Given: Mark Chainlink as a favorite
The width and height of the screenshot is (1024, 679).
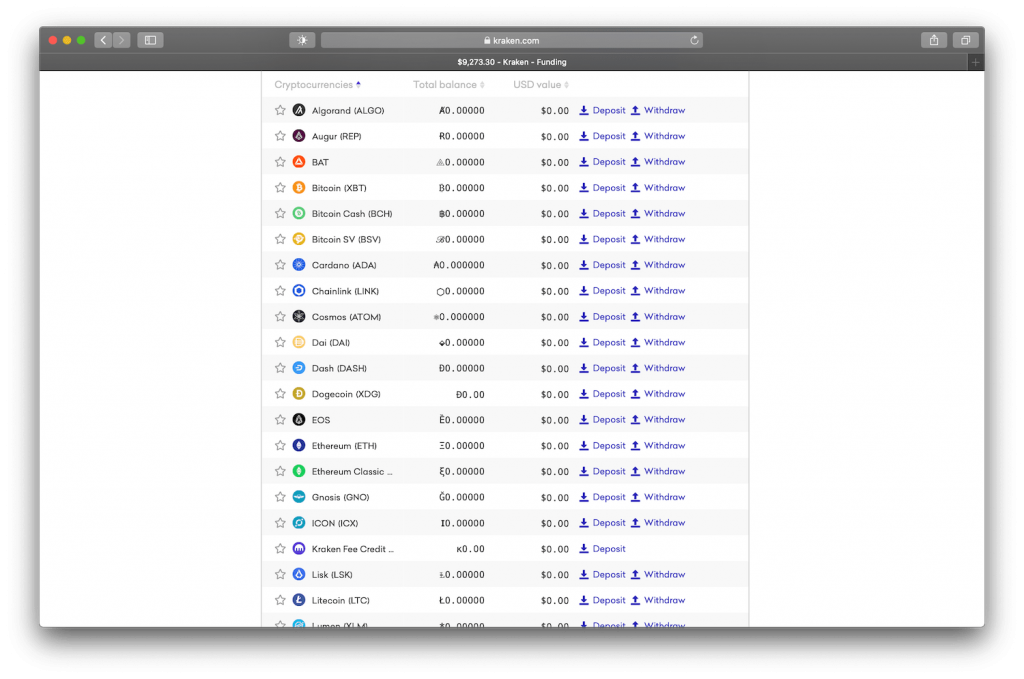Looking at the screenshot, I should [280, 291].
